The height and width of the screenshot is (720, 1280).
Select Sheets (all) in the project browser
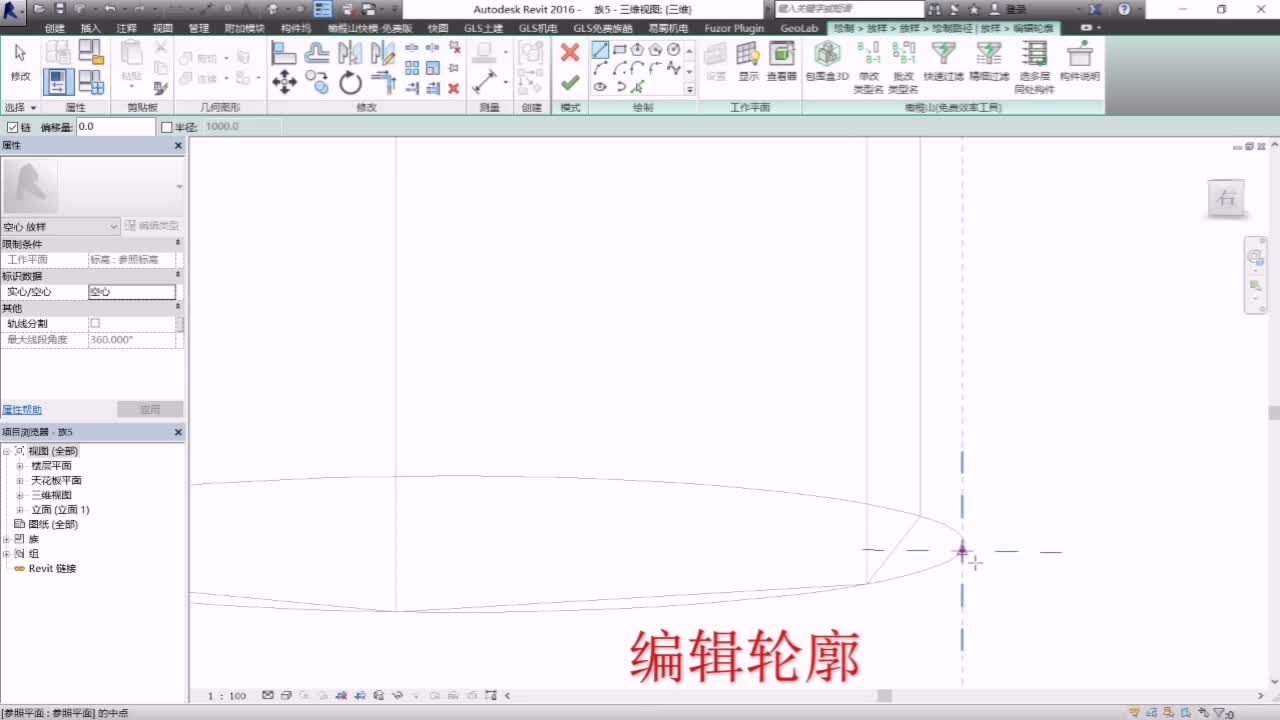pos(53,524)
